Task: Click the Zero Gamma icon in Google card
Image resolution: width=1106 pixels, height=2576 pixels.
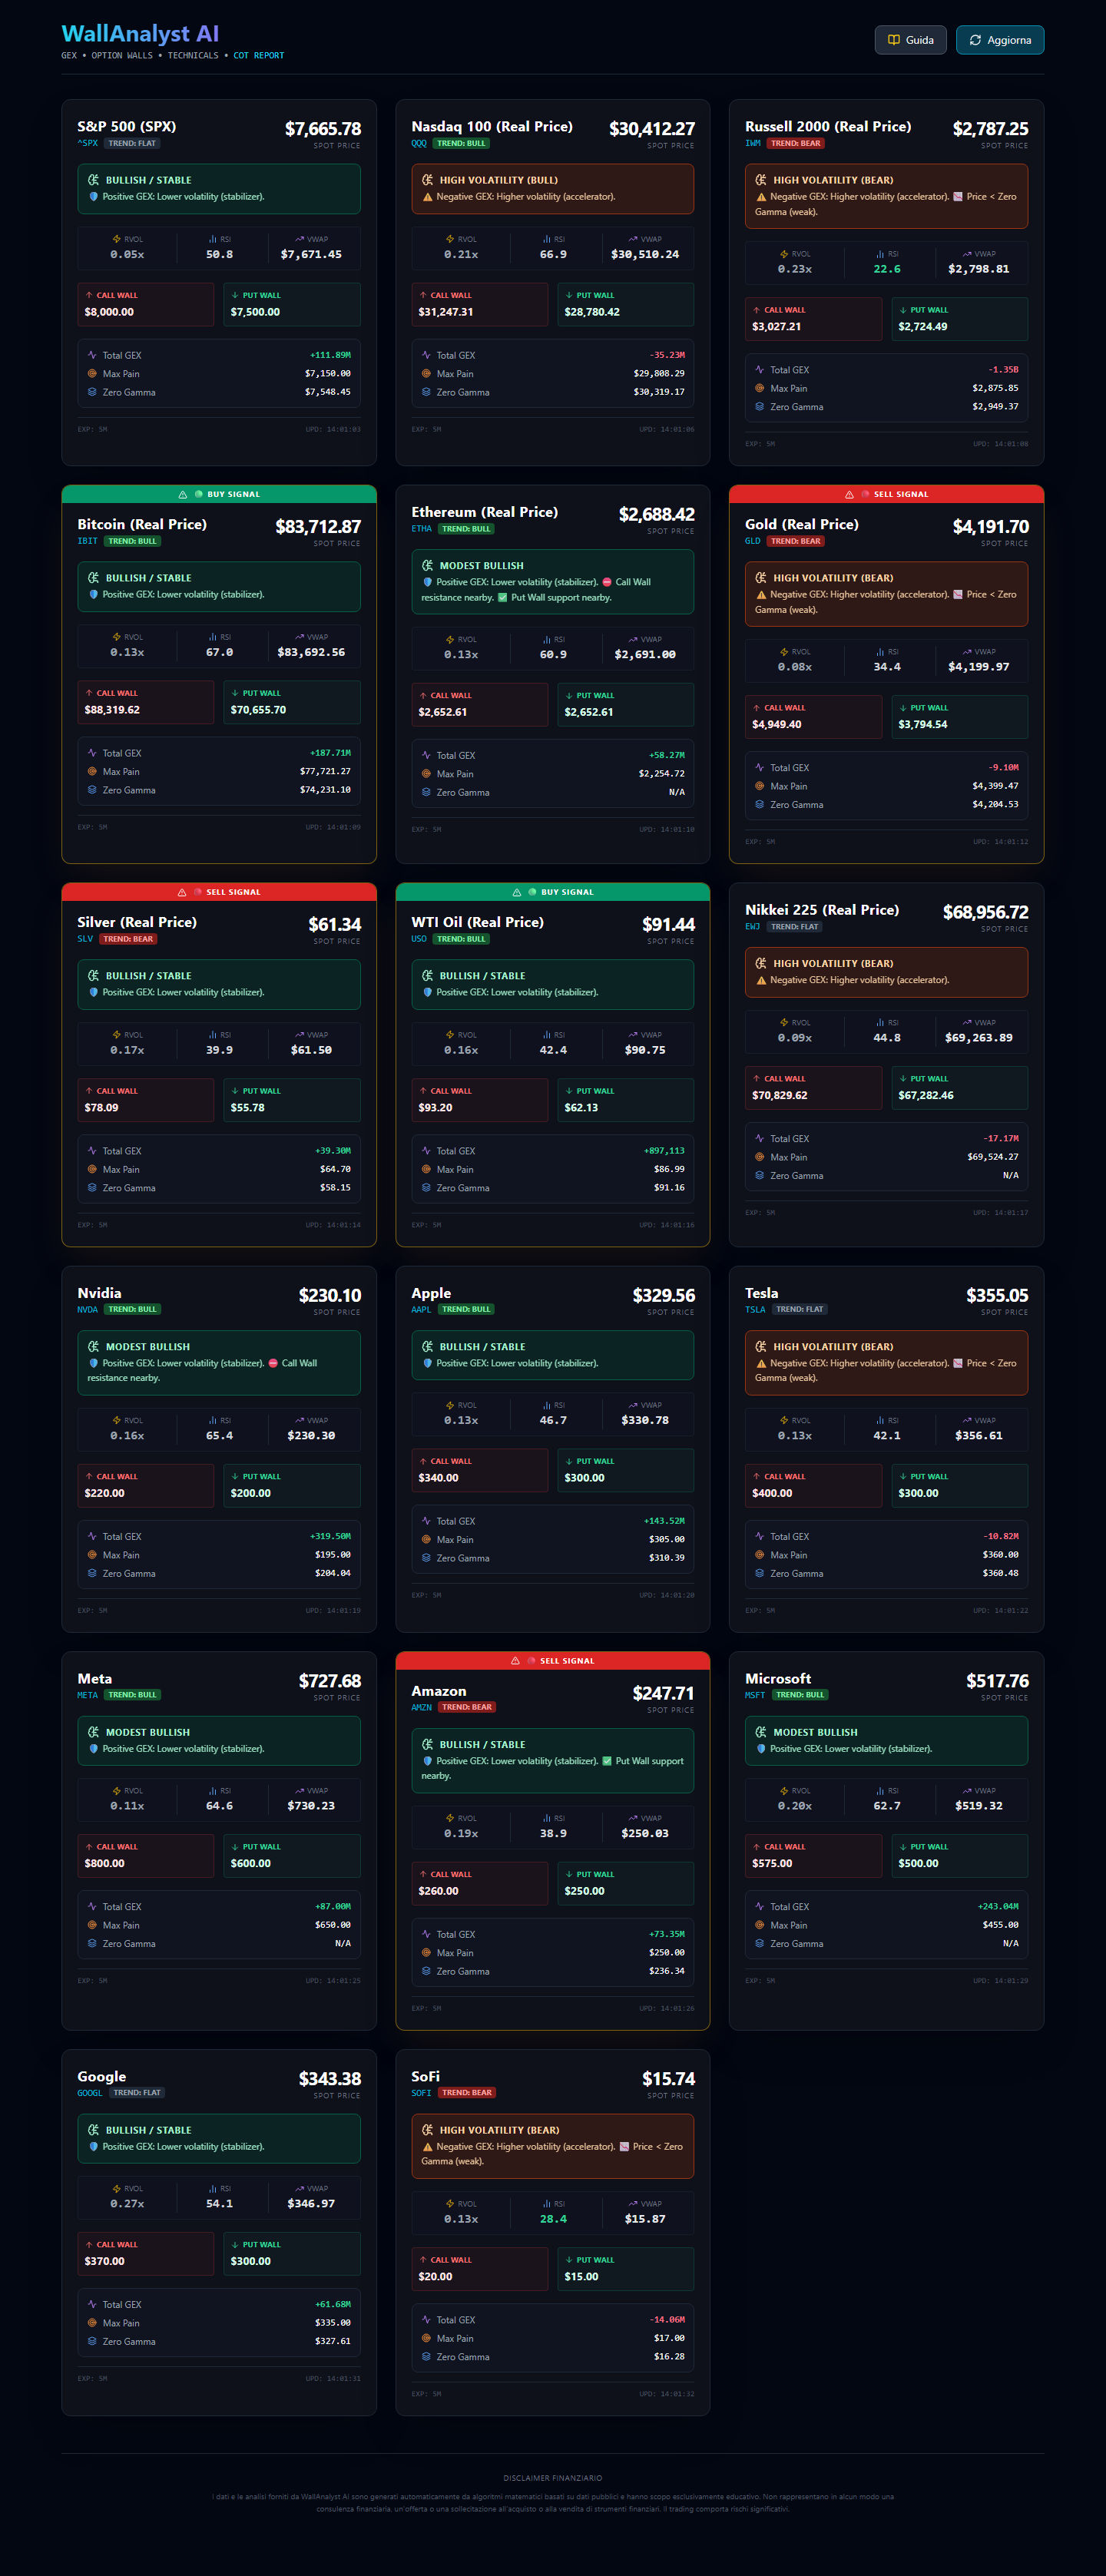Action: (x=92, y=2341)
